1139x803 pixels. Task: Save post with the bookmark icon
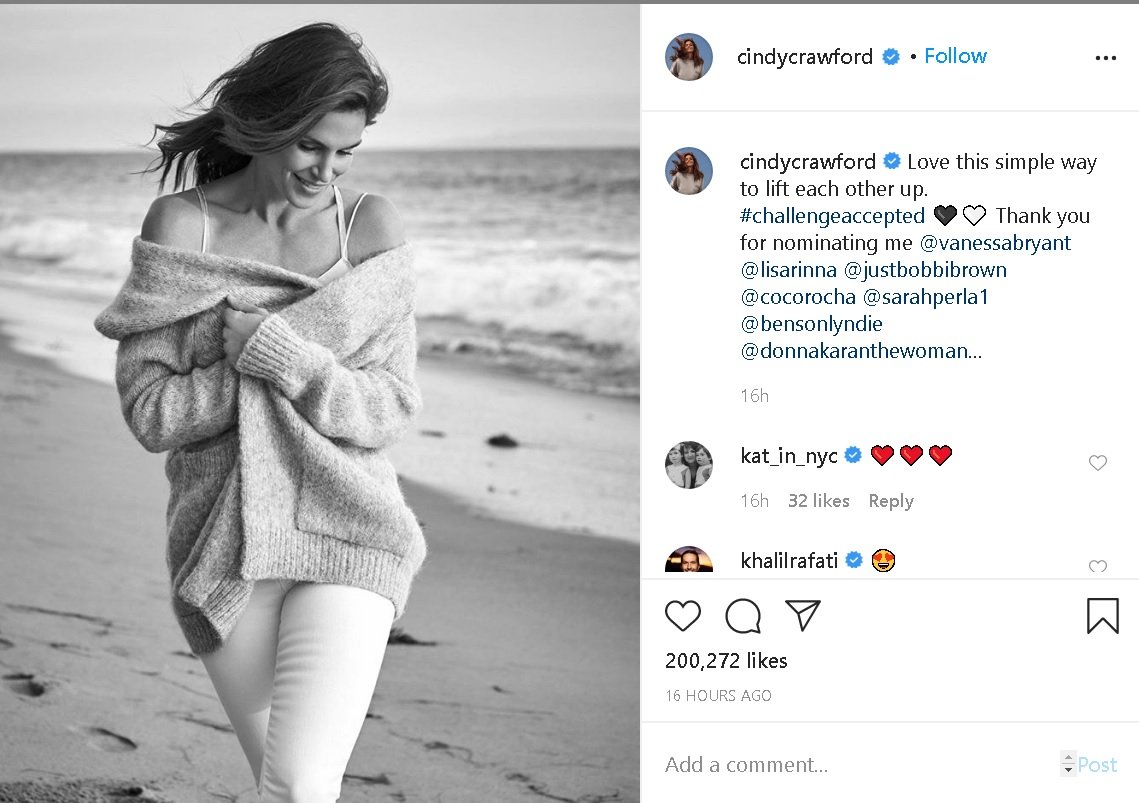point(1102,616)
